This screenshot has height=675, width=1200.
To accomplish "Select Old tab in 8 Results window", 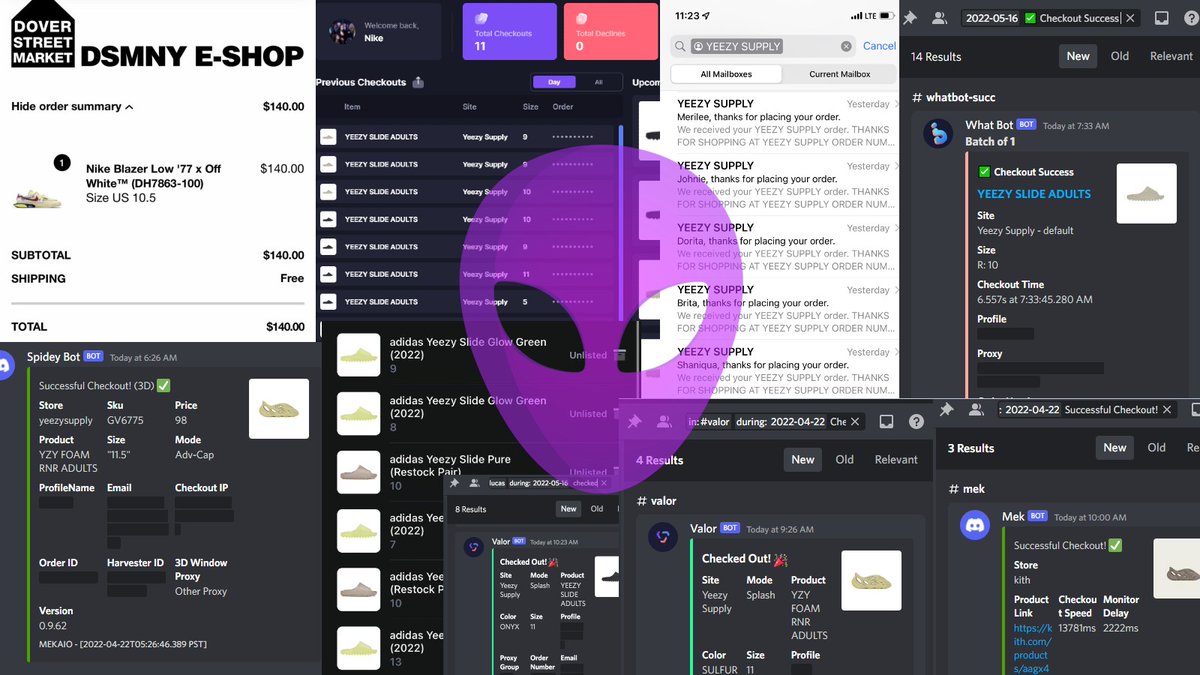I will tap(597, 509).
